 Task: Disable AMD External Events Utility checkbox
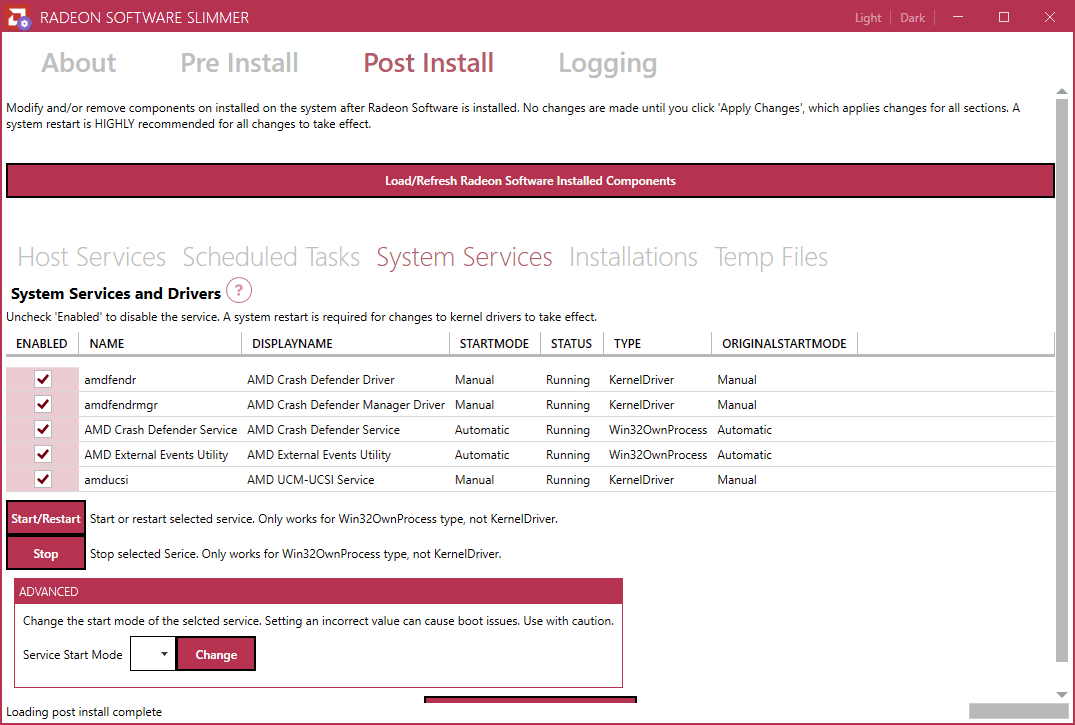[43, 454]
